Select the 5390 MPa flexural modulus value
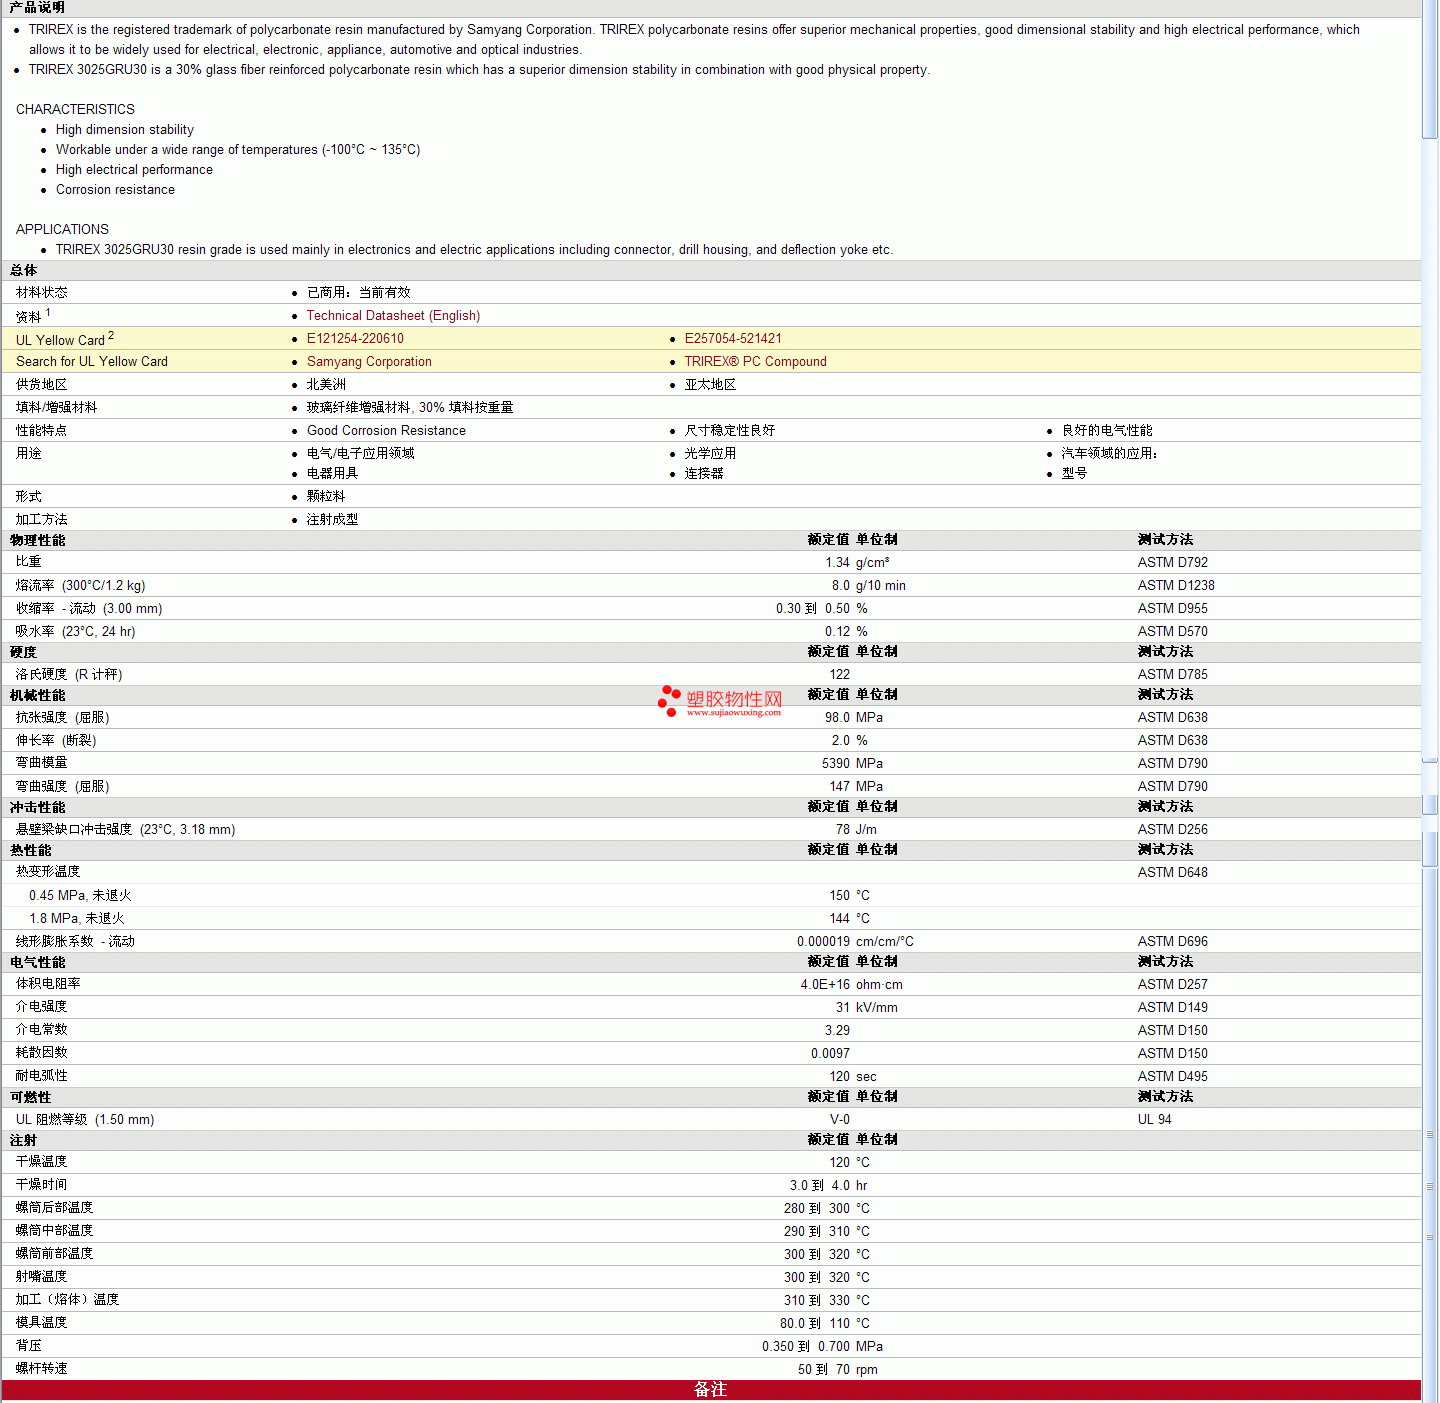Viewport: 1440px width, 1403px height. (853, 764)
